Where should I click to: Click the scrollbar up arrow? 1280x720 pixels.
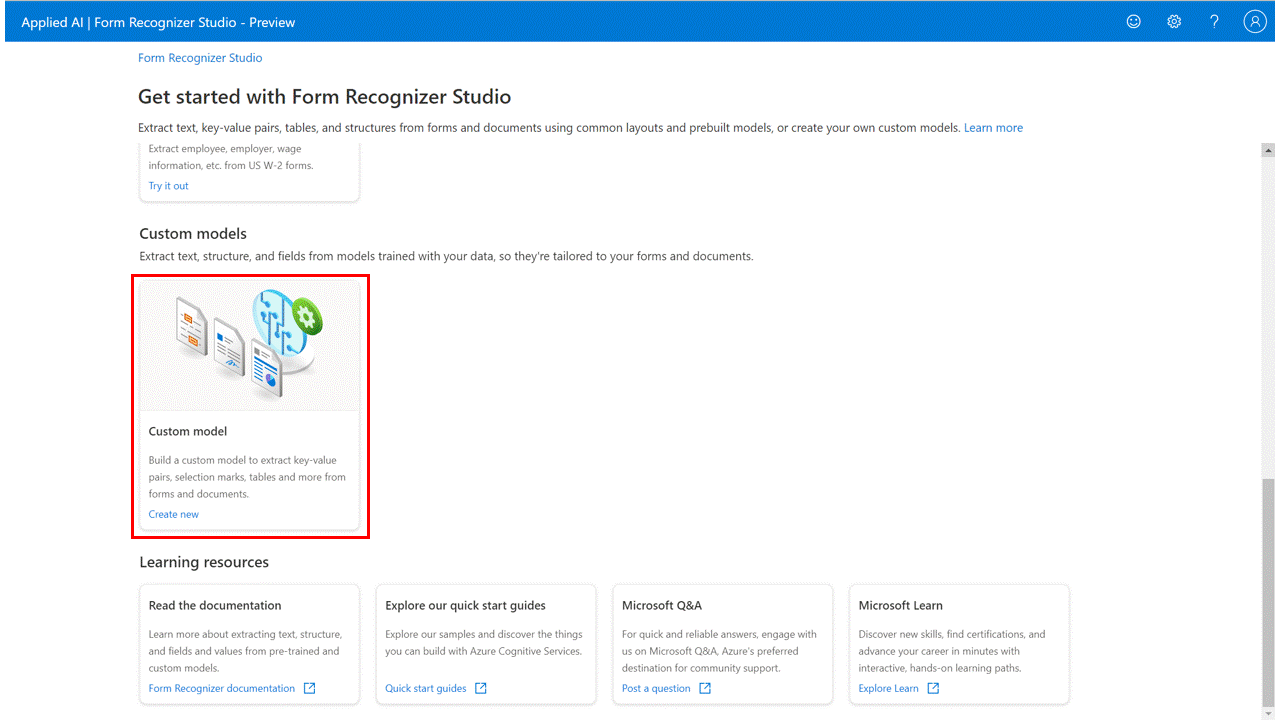tap(1268, 151)
